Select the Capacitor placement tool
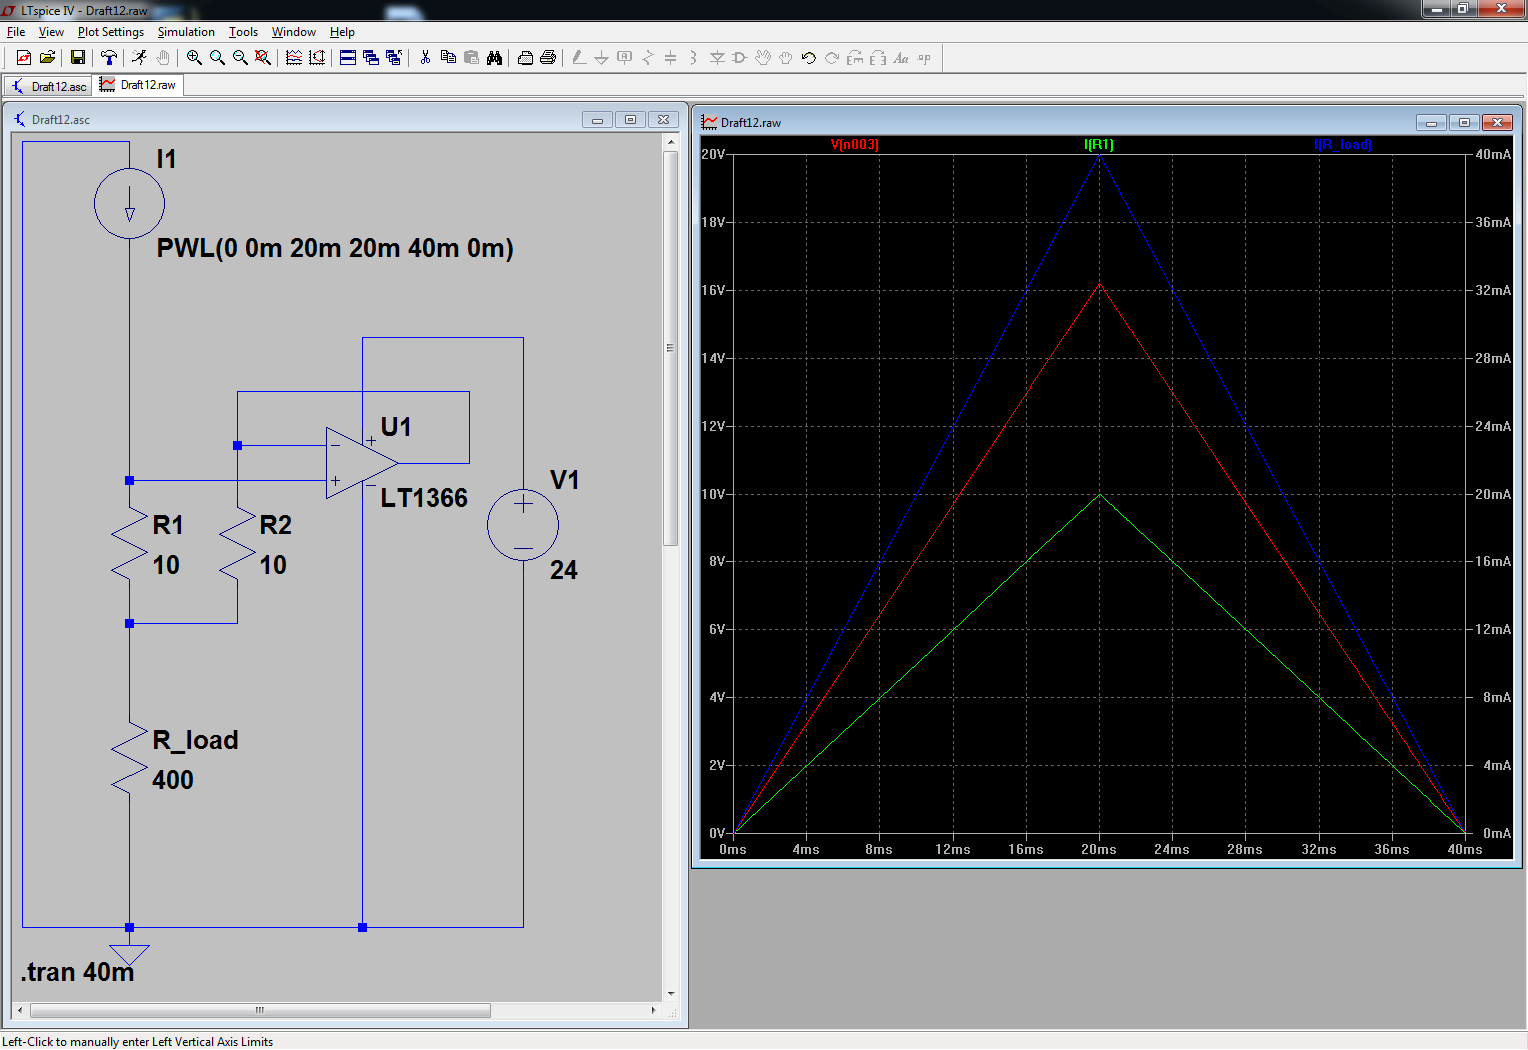The height and width of the screenshot is (1050, 1528). pyautogui.click(x=671, y=58)
